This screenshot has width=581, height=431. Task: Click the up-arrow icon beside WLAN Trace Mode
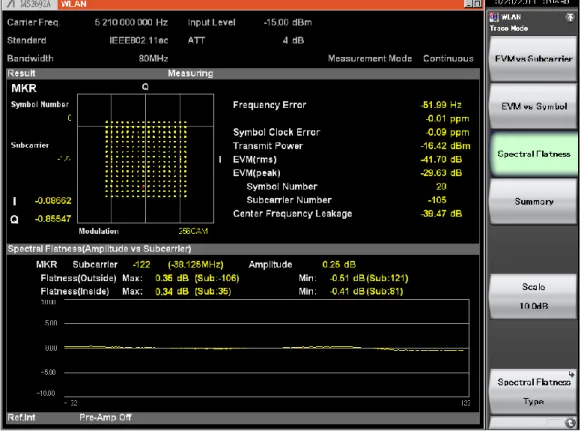pos(570,17)
